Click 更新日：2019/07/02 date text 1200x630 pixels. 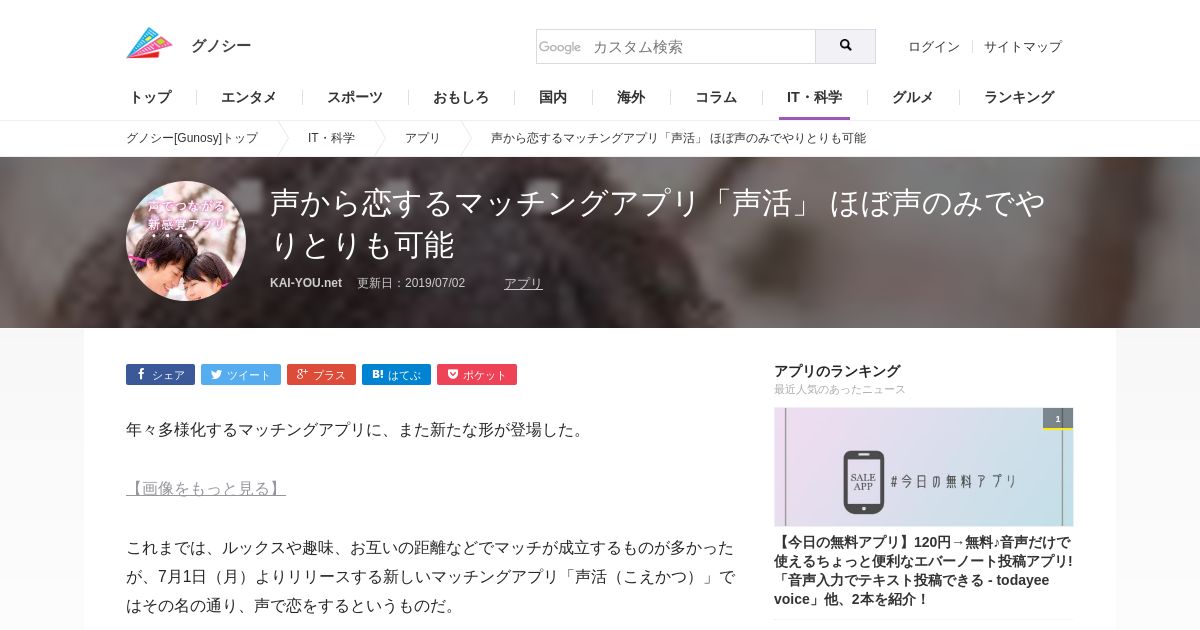tap(411, 283)
